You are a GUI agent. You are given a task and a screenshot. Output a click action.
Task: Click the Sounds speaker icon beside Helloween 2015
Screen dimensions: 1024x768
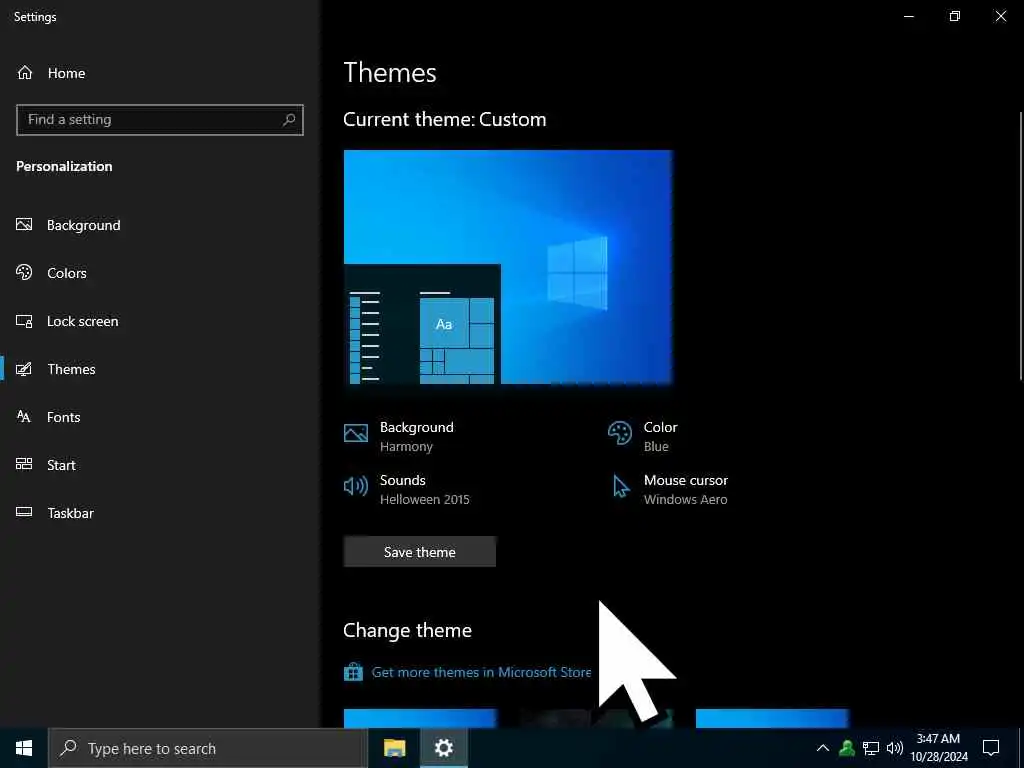pyautogui.click(x=356, y=486)
